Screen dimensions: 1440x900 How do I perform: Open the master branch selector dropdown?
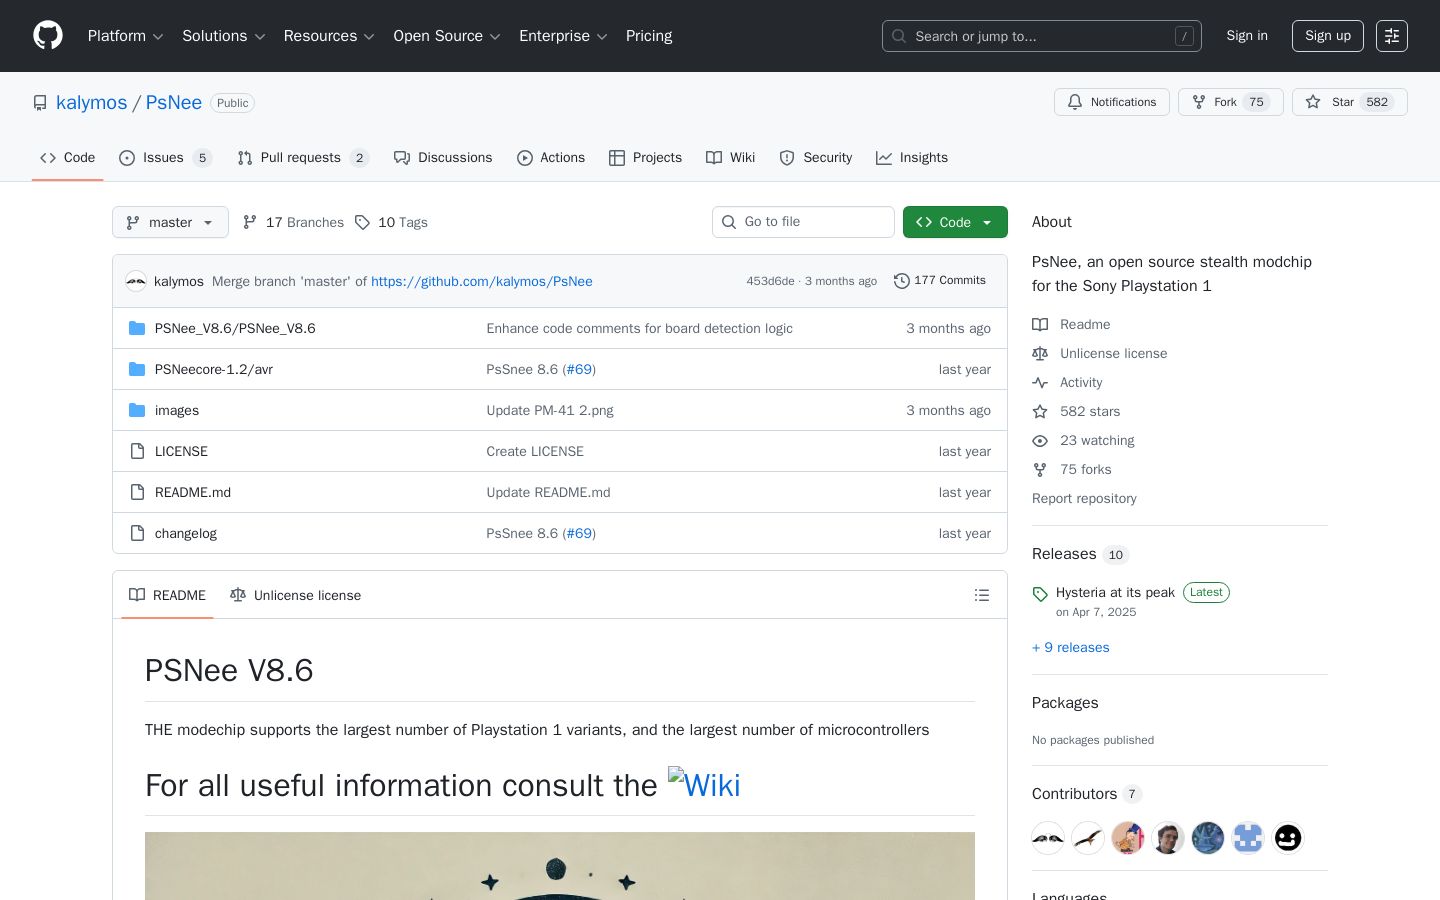(x=170, y=222)
